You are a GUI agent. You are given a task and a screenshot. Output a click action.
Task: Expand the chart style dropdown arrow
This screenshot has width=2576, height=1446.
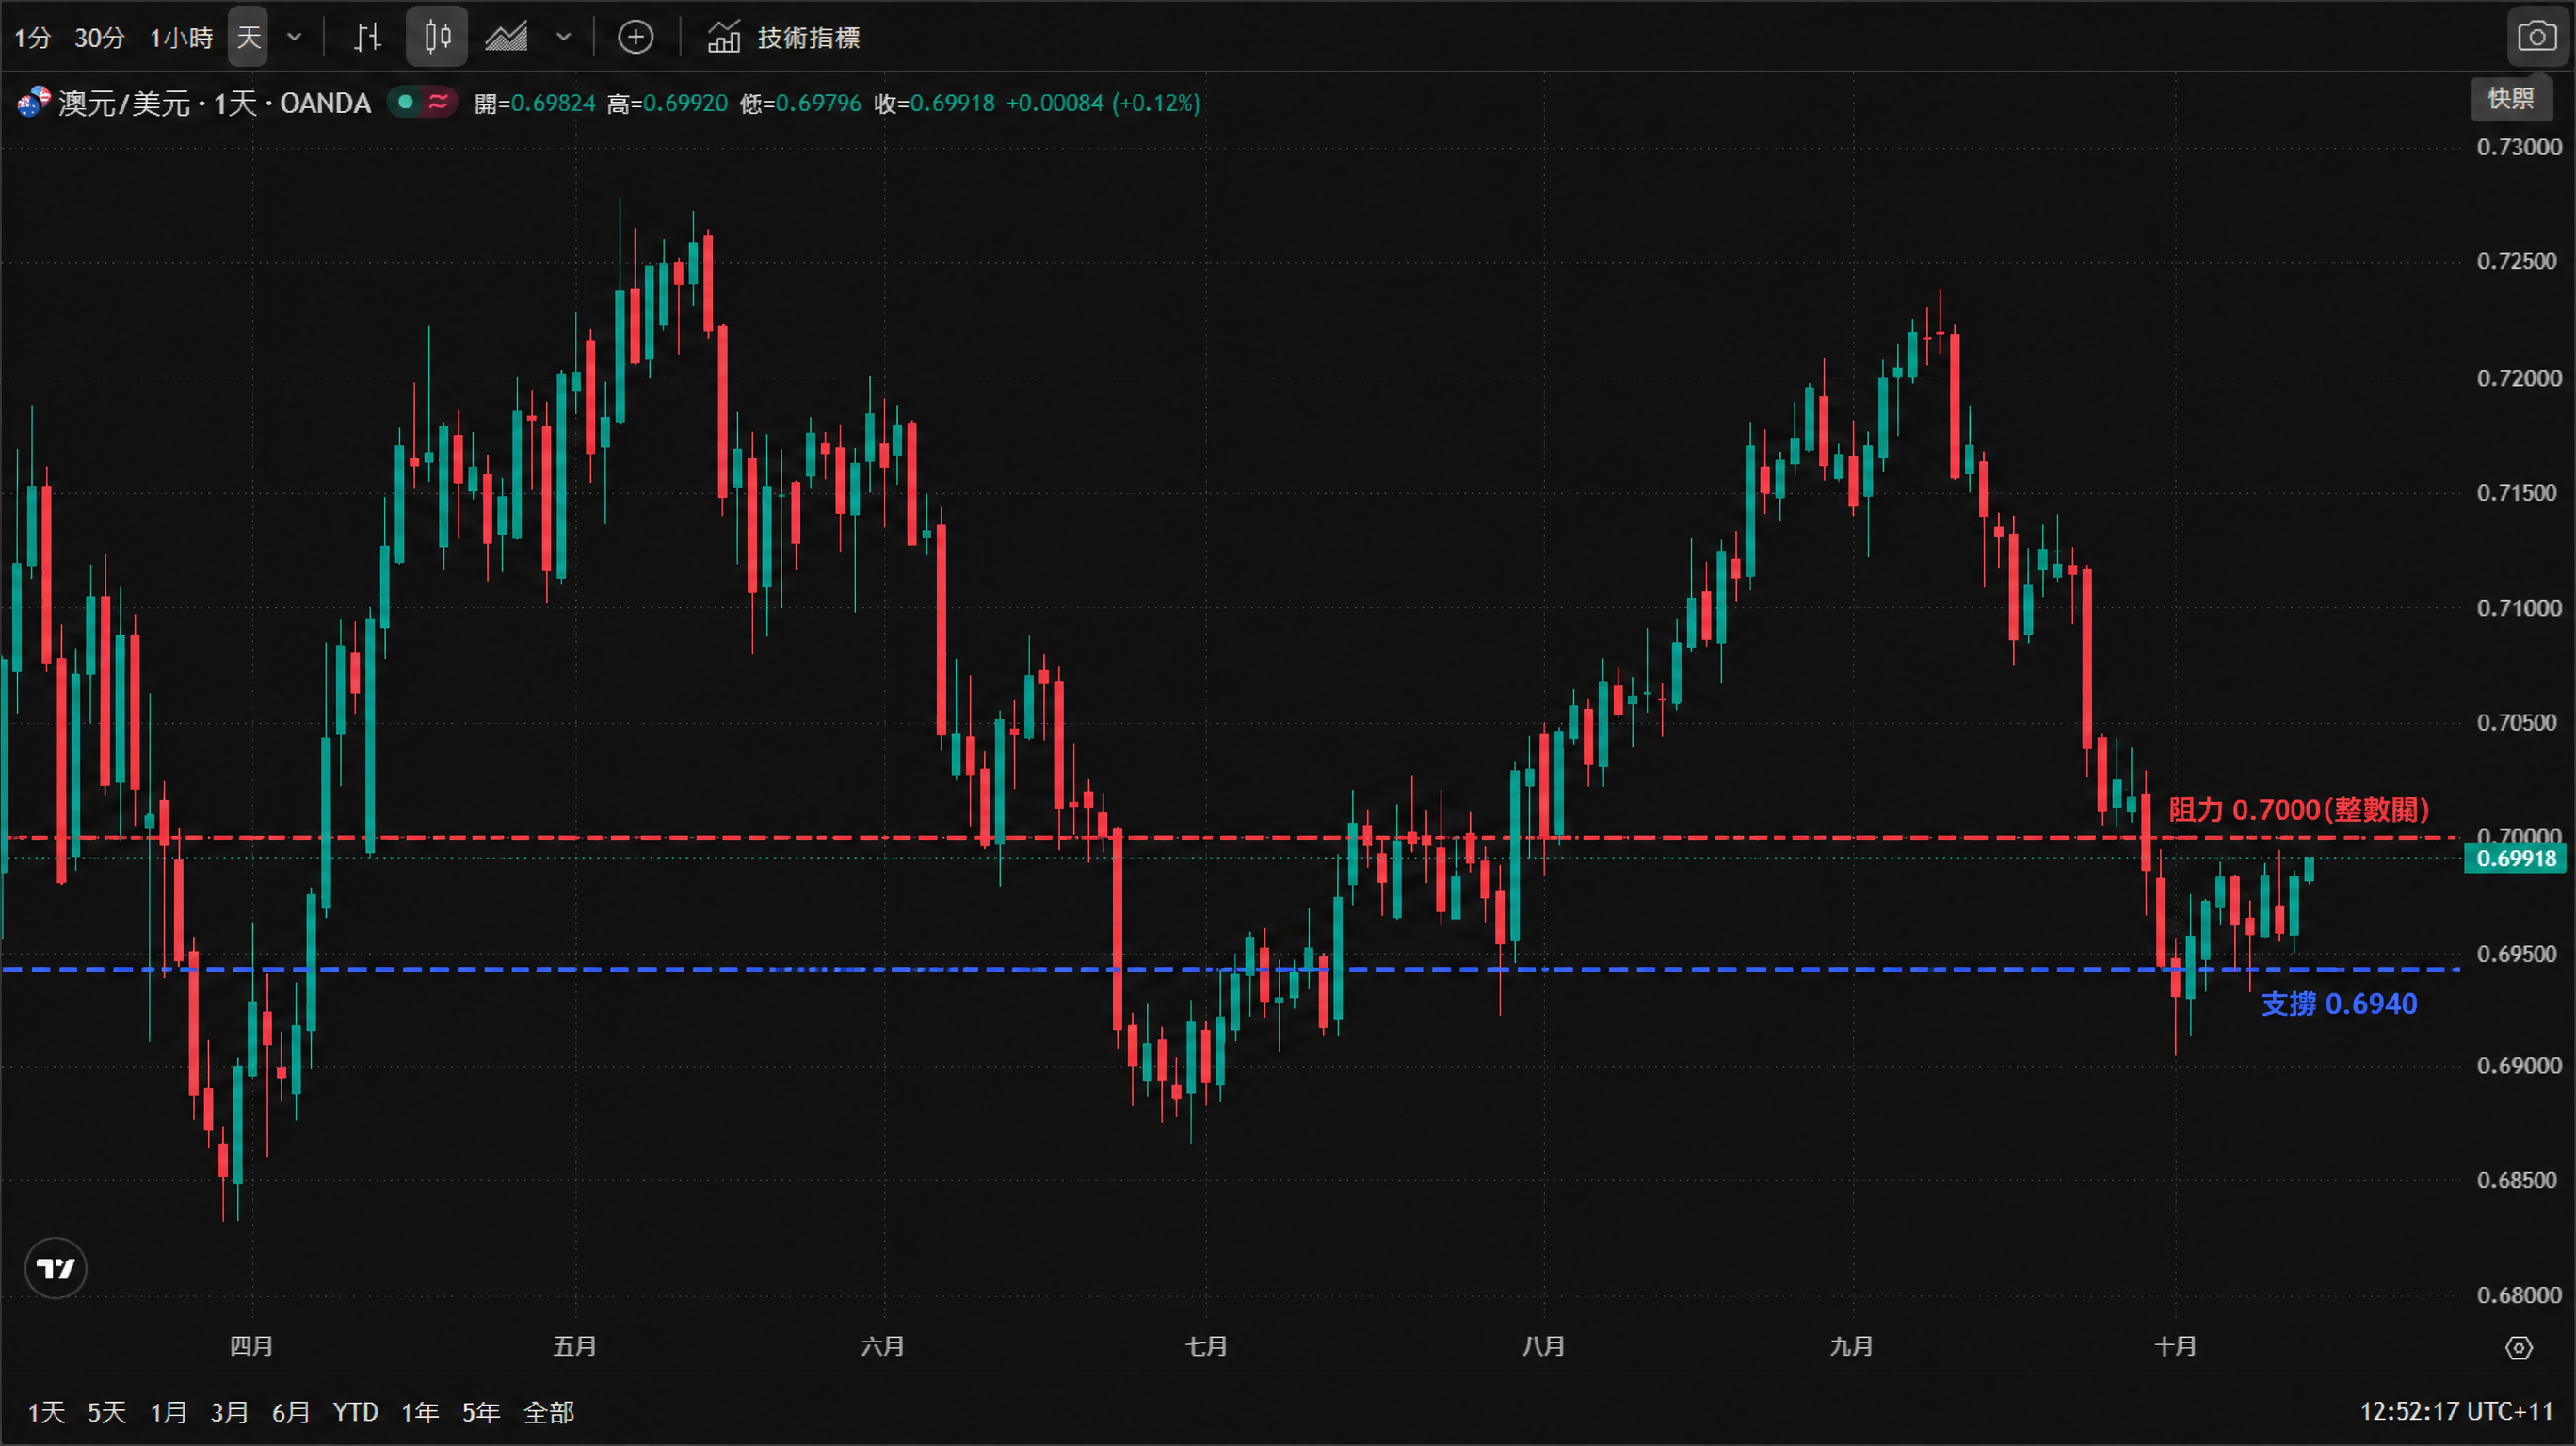click(564, 38)
